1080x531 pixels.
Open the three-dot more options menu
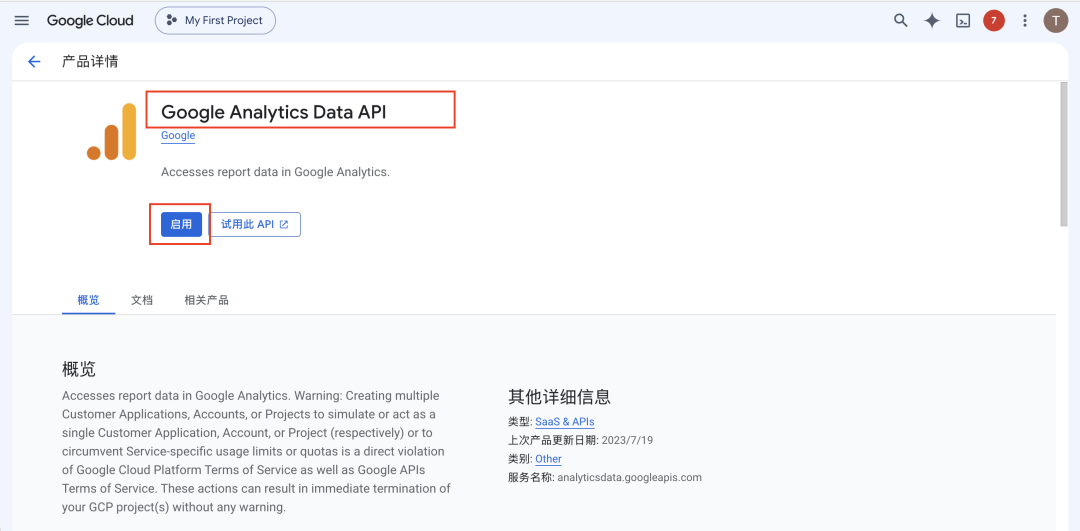pos(1024,21)
